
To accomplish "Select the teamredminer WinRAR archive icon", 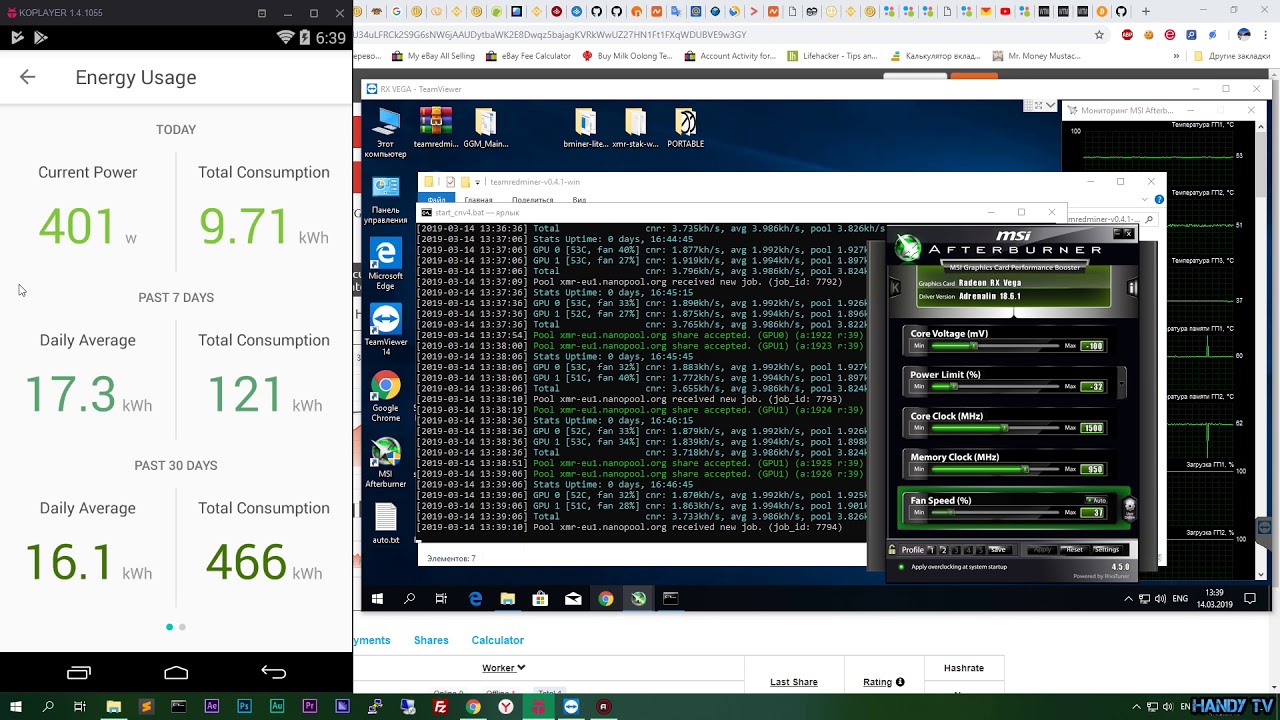I will tap(435, 128).
